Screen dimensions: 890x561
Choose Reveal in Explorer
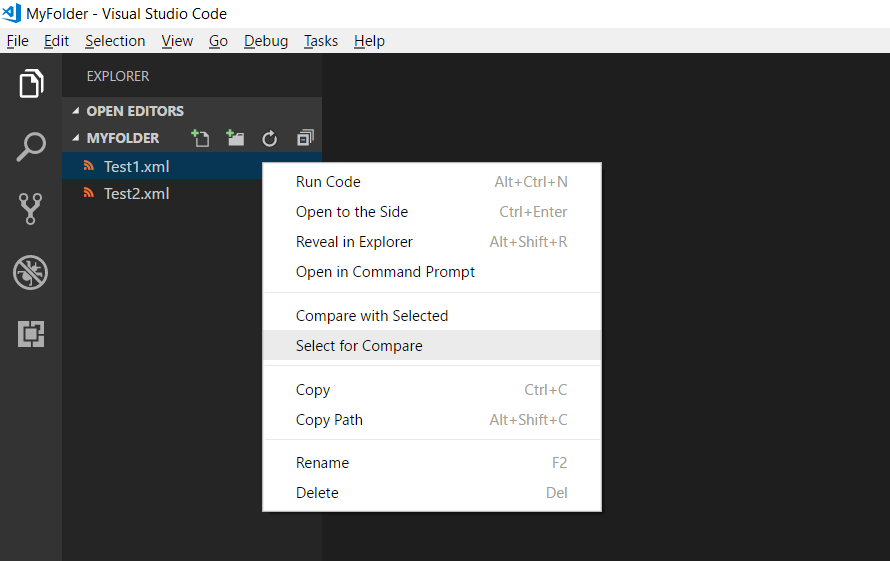[x=354, y=242]
